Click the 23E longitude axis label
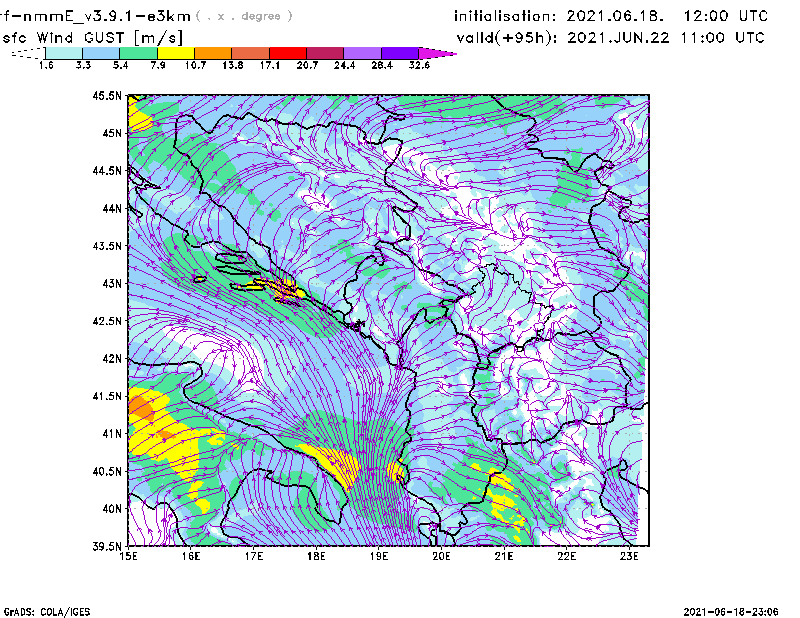 click(x=629, y=558)
